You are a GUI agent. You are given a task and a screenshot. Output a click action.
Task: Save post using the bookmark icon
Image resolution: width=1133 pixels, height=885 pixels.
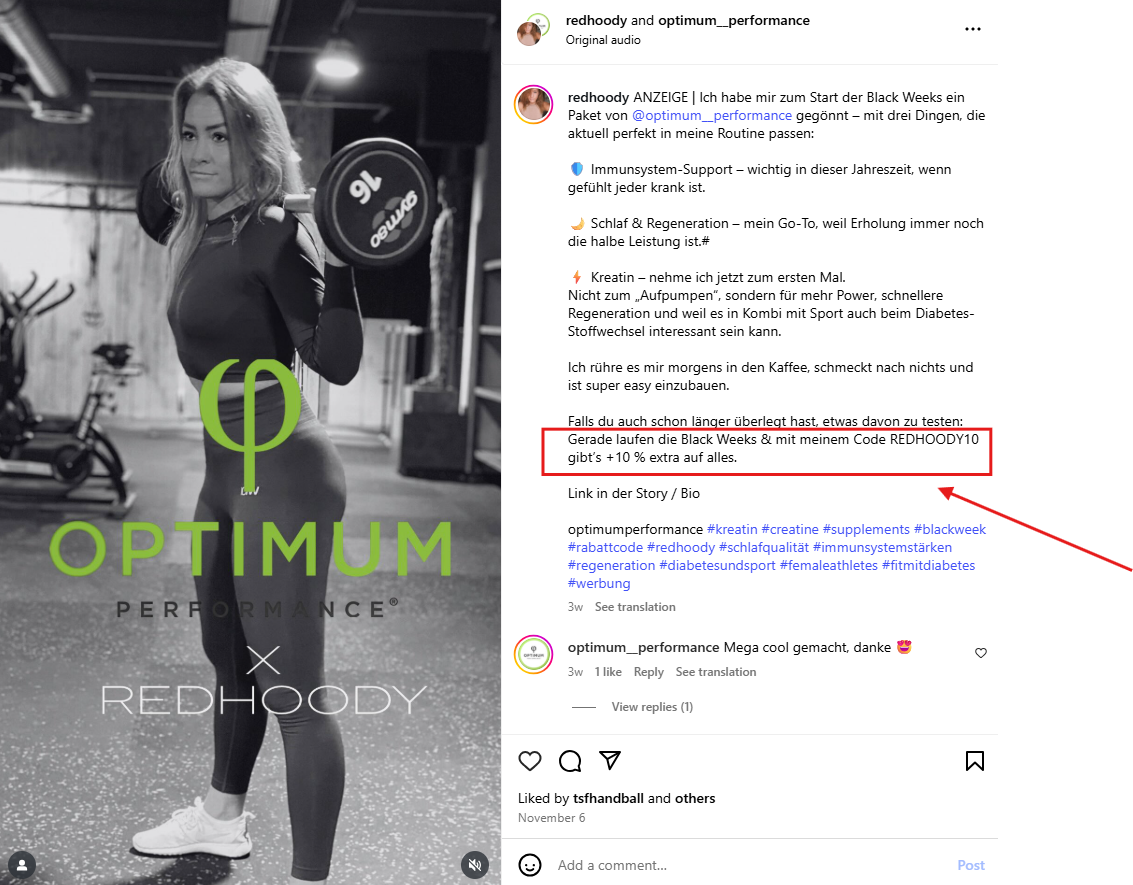point(975,761)
